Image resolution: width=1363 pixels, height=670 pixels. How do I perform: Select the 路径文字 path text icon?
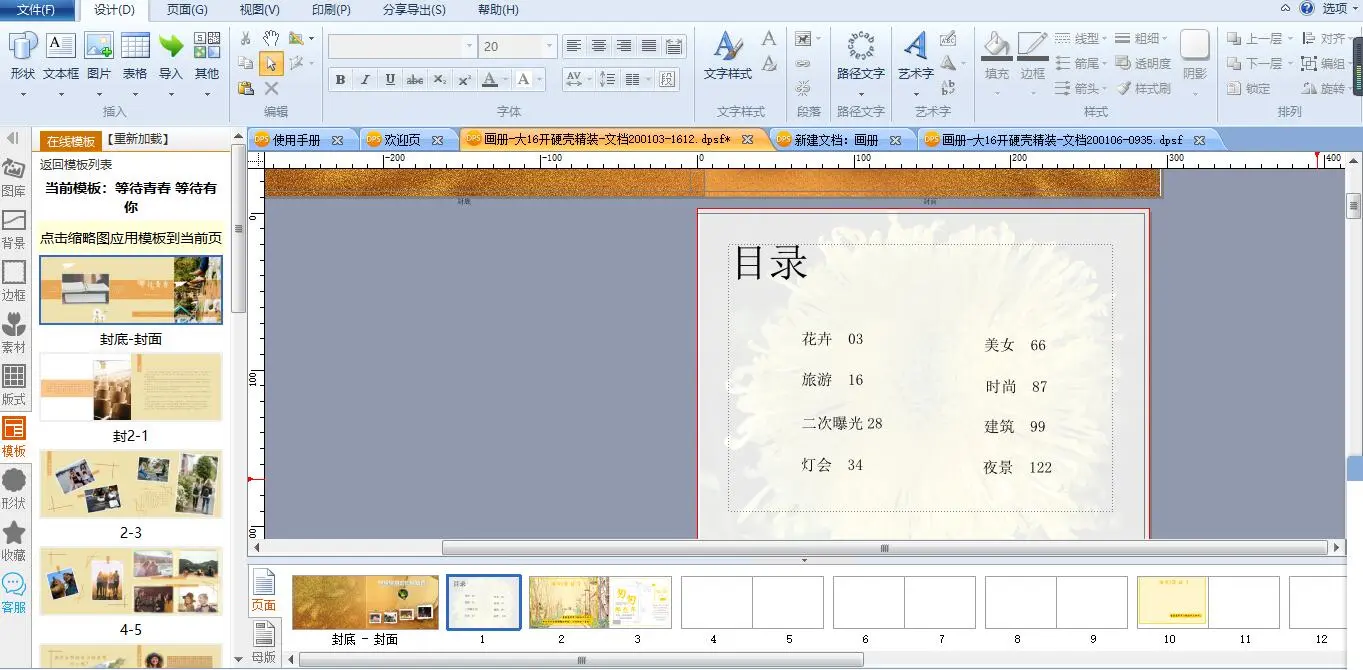tap(860, 47)
